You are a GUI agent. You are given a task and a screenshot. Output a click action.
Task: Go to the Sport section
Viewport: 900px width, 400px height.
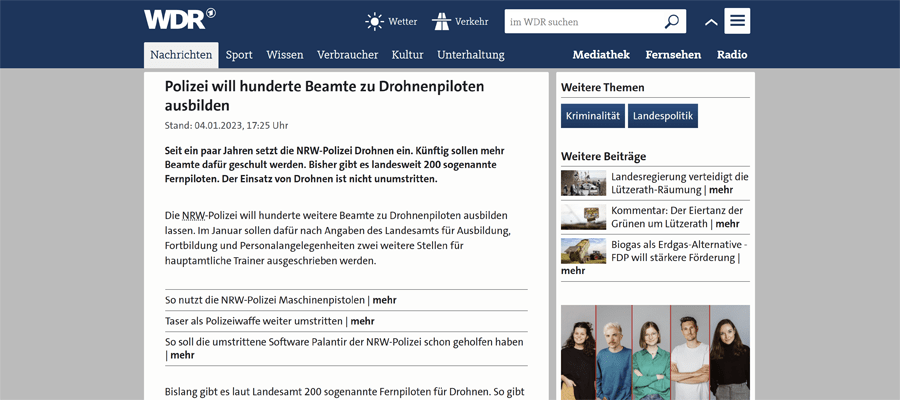pyautogui.click(x=239, y=55)
